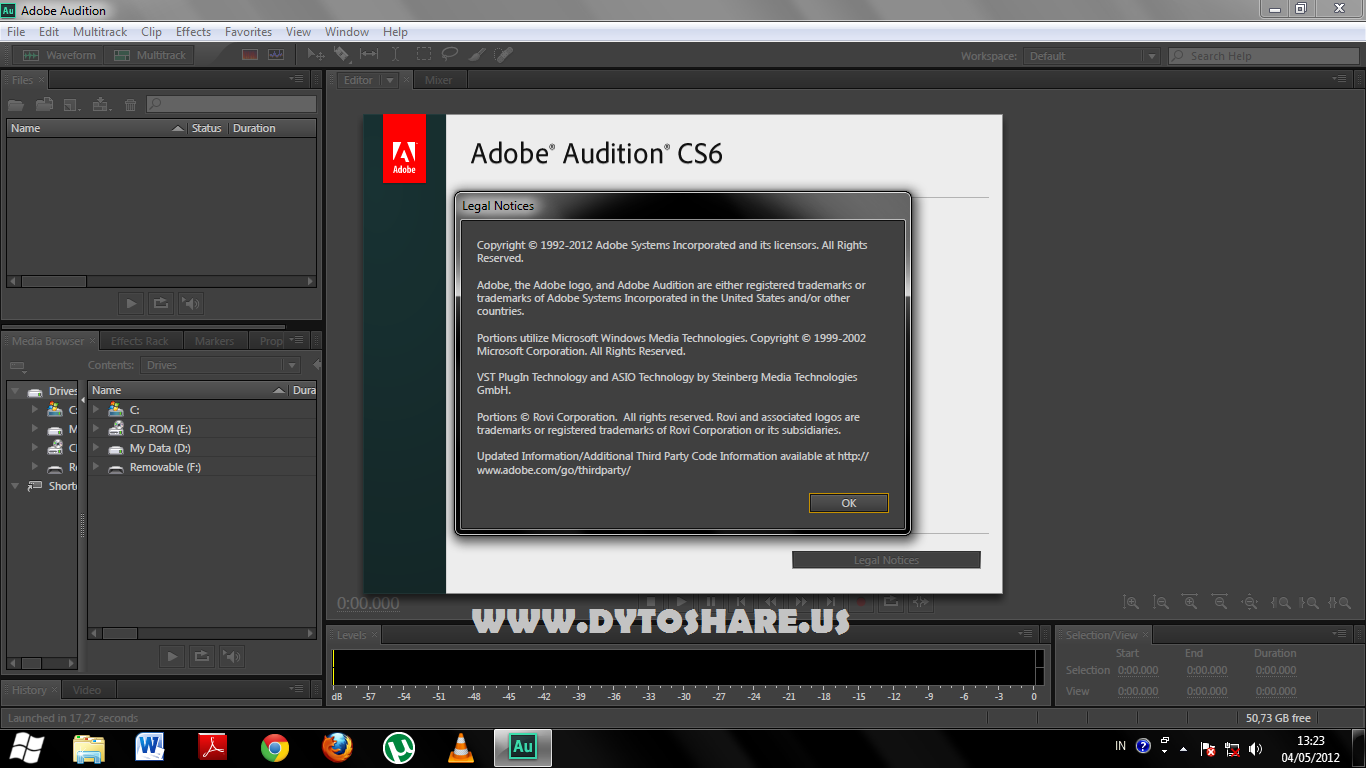1366x768 pixels.
Task: Click OK in the Legal Notices dialog
Action: pos(848,503)
